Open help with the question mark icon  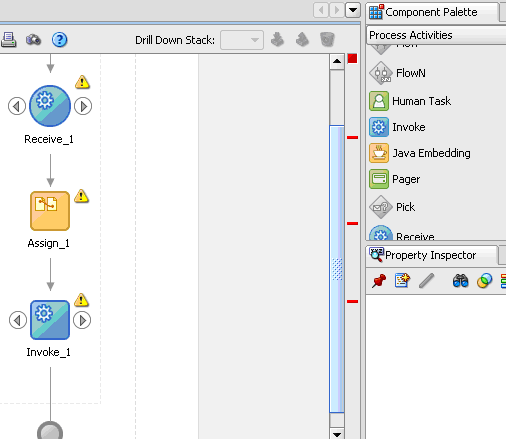coord(59,40)
